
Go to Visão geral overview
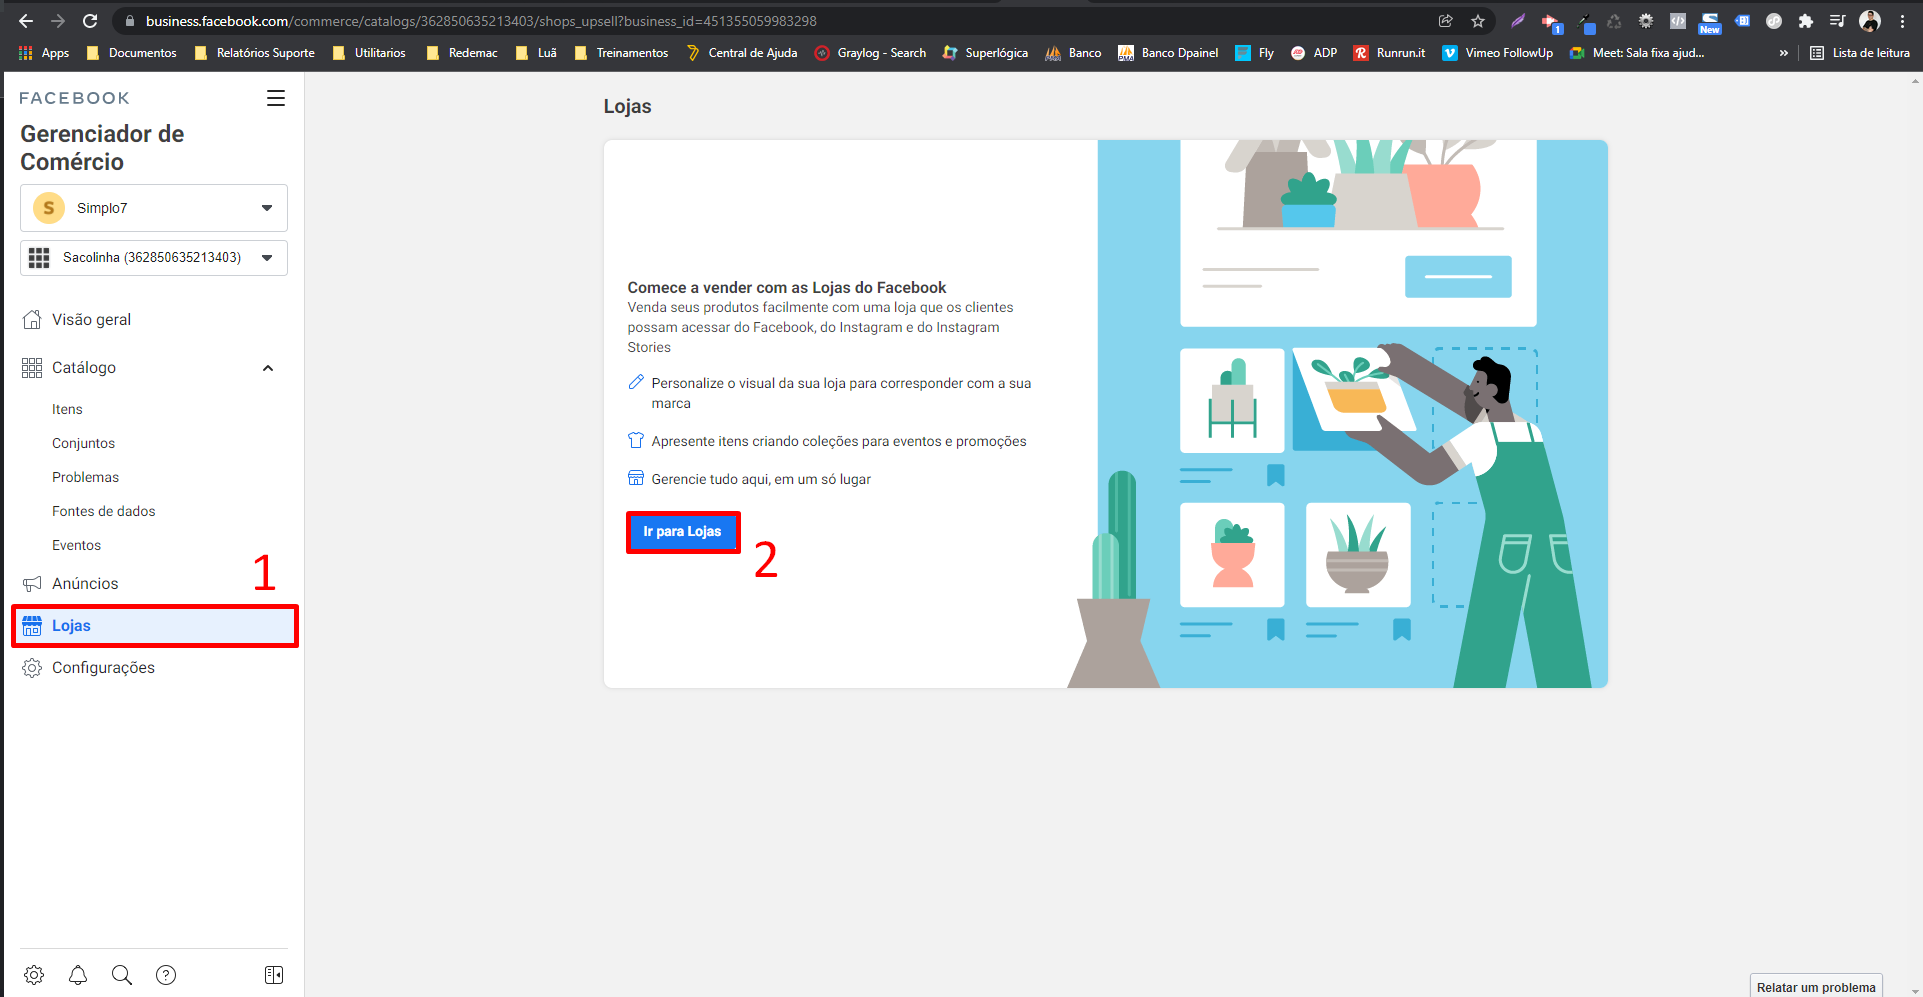[x=91, y=320]
